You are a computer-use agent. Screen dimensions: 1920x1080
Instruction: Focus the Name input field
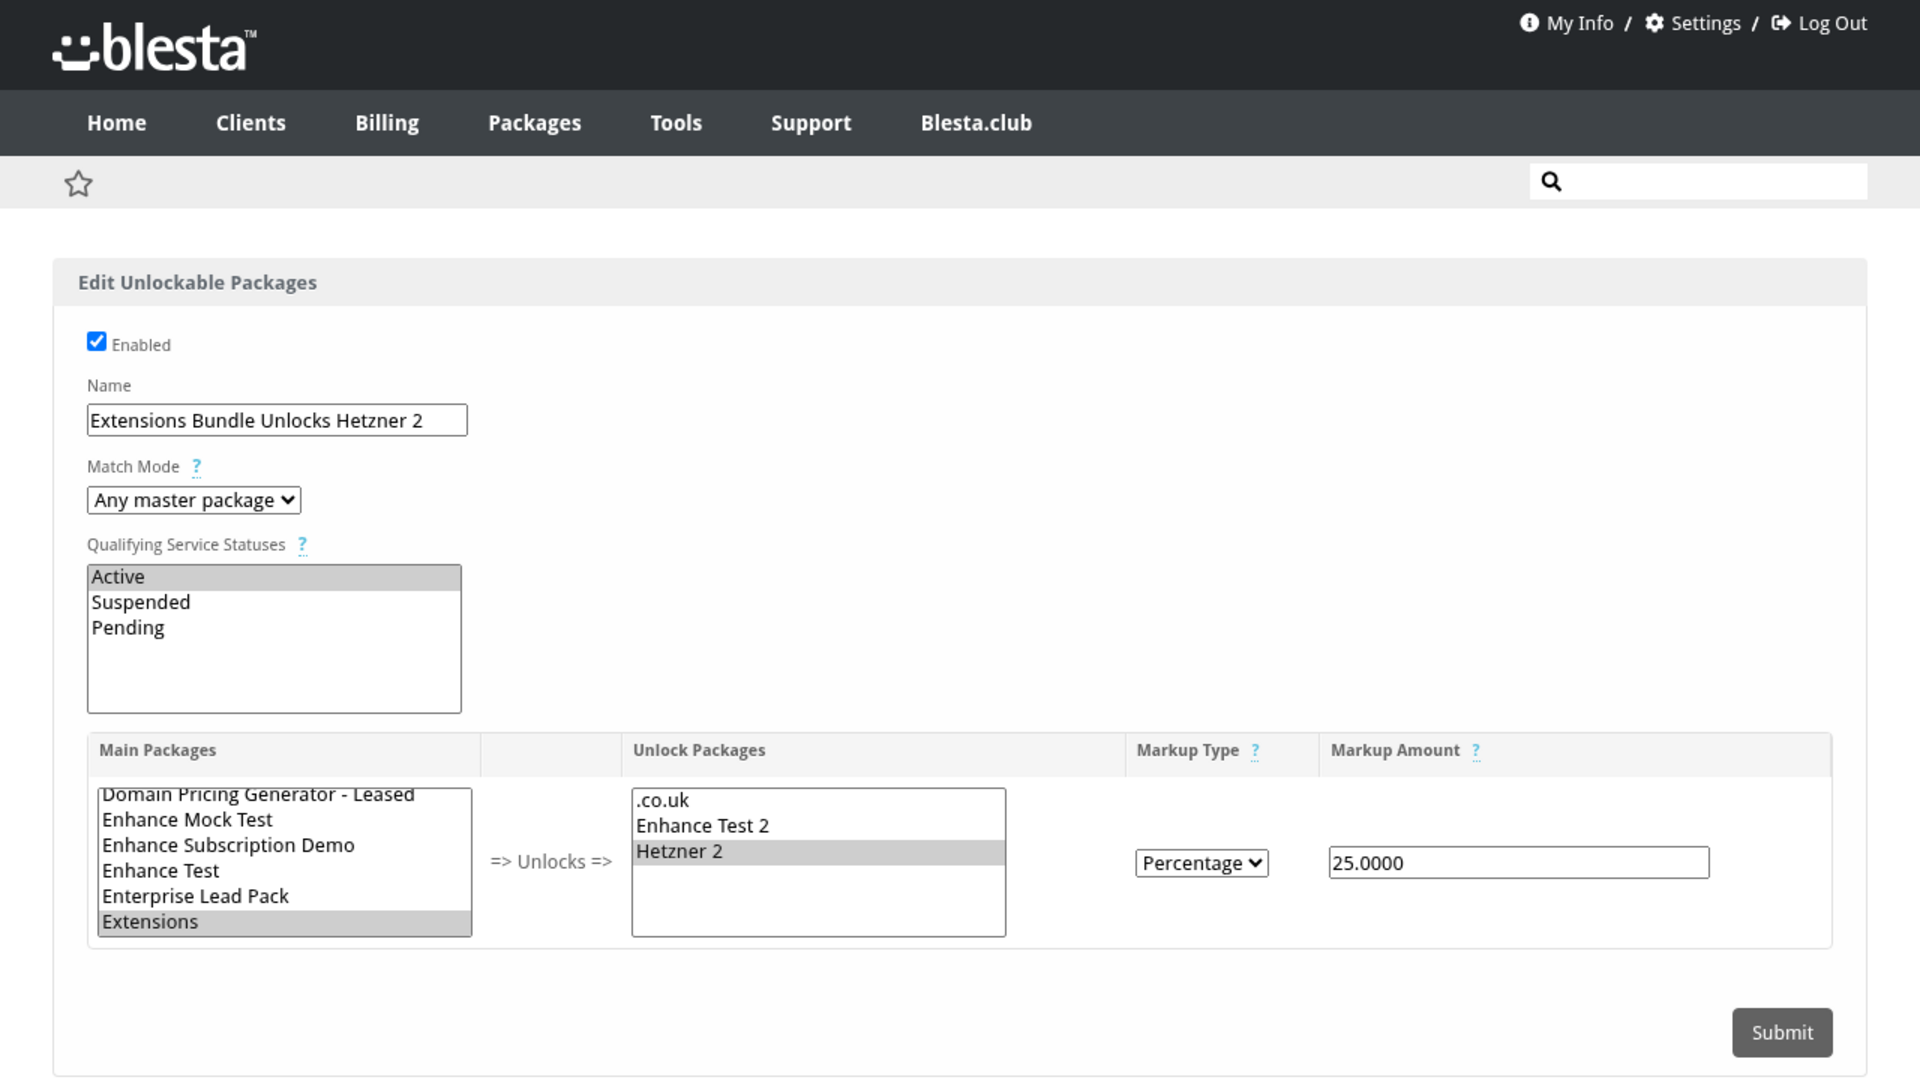277,420
